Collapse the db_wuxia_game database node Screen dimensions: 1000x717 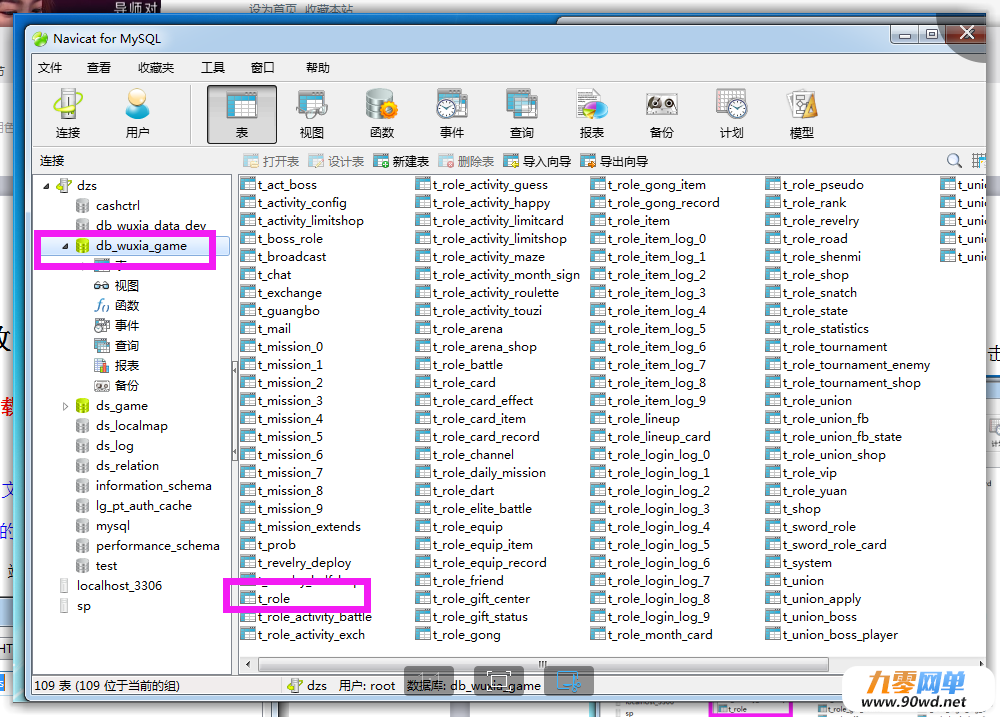tap(65, 246)
